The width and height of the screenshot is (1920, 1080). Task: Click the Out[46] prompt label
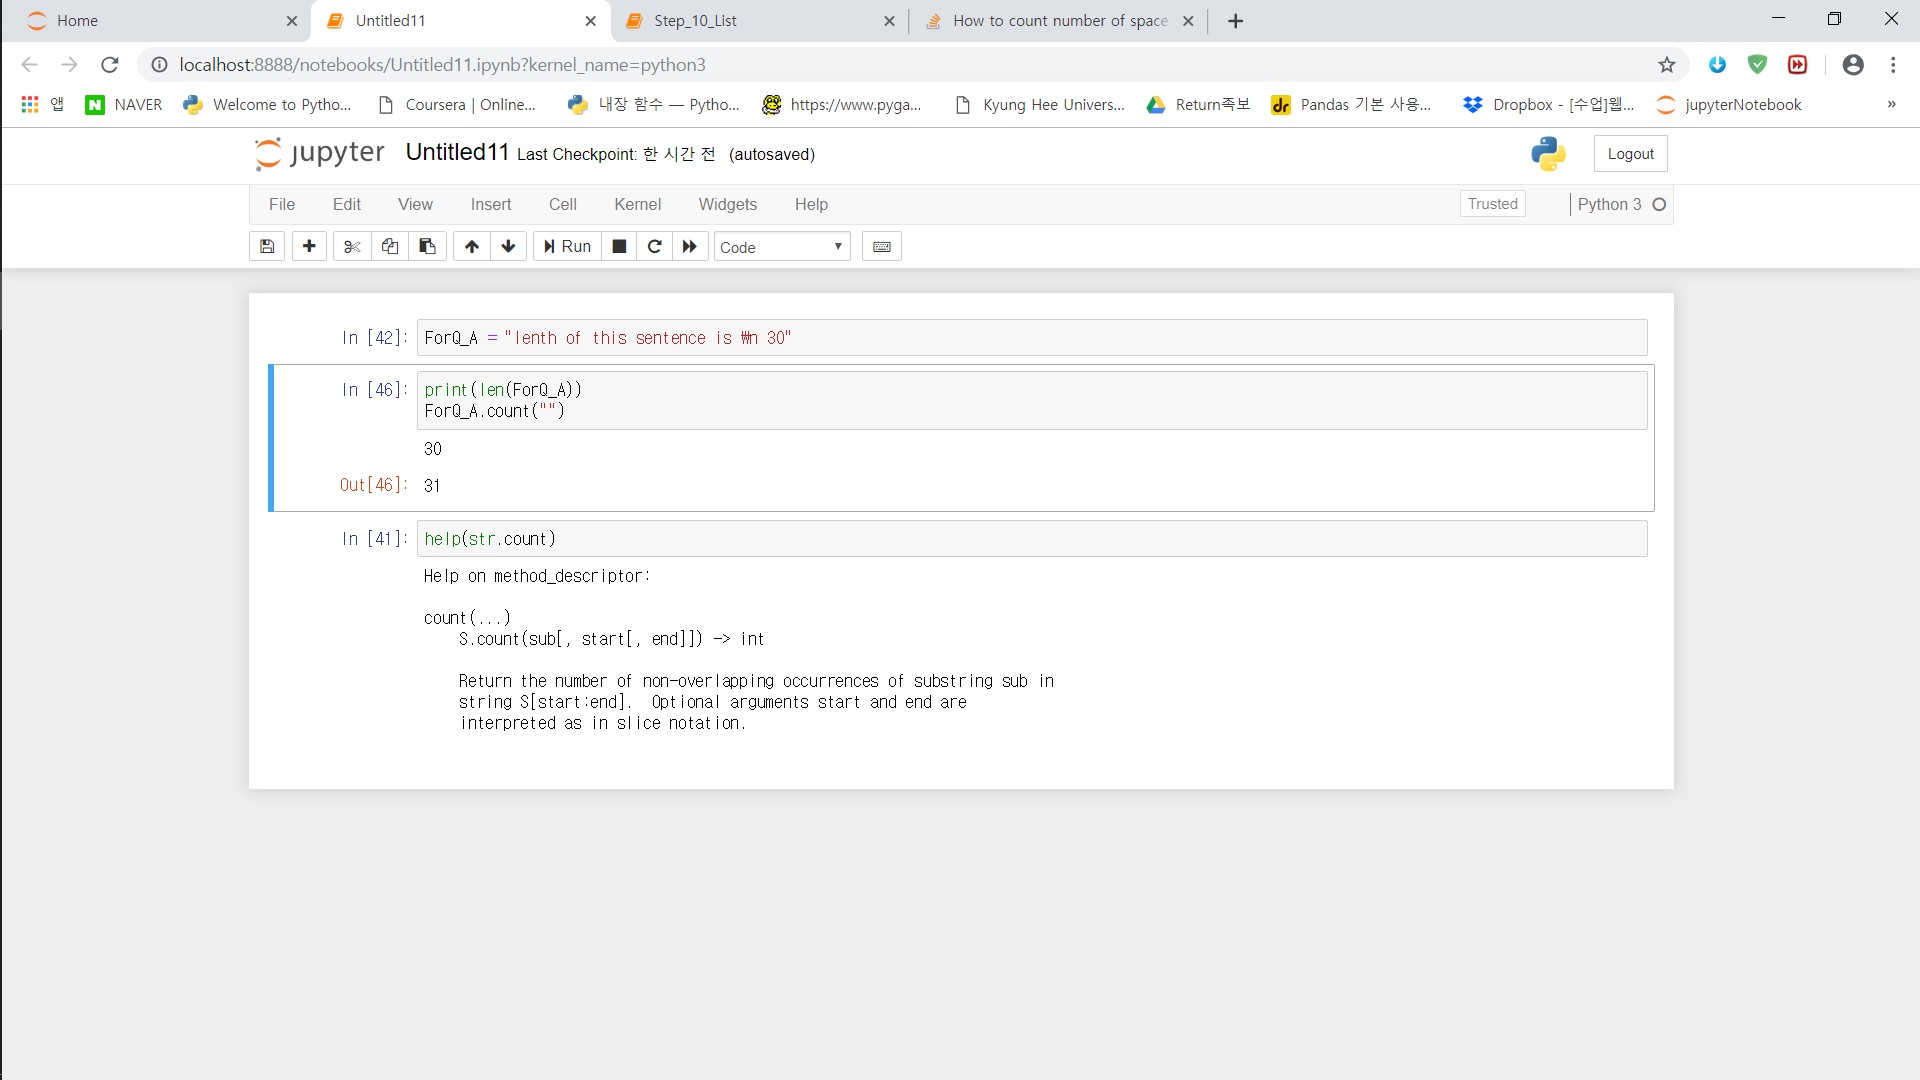(x=373, y=485)
